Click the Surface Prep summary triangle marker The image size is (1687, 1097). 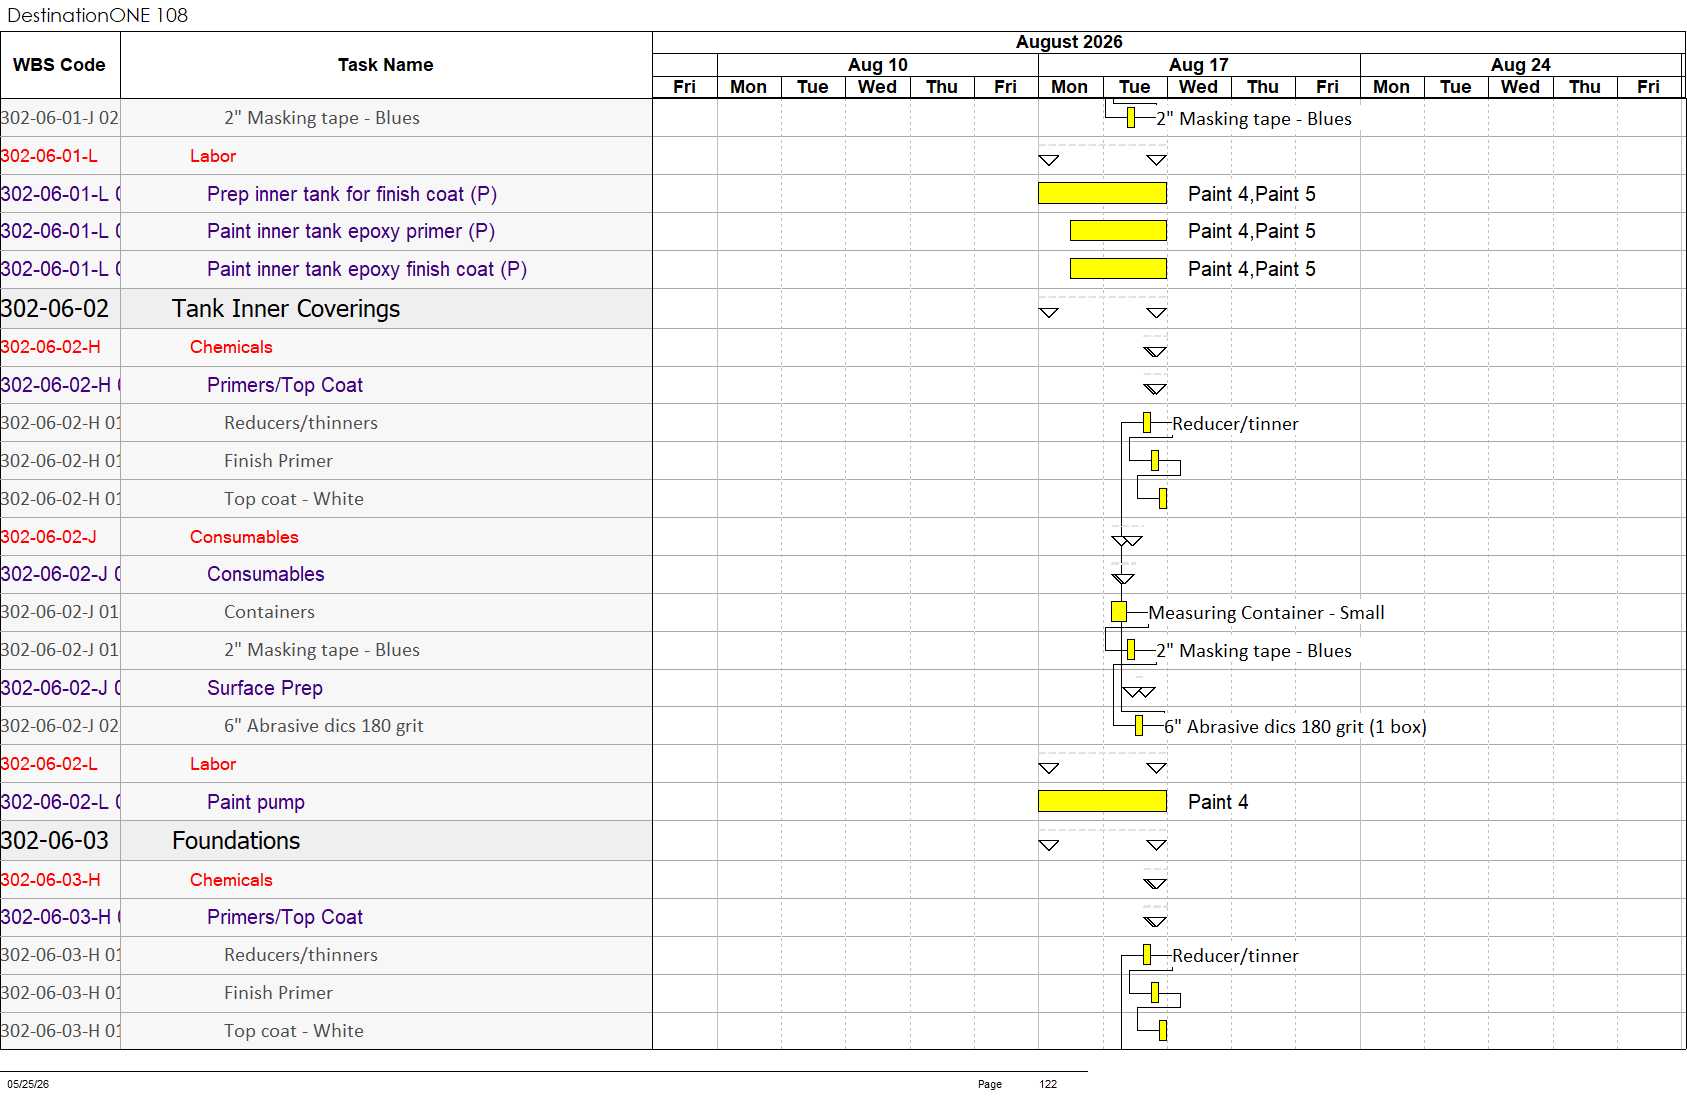[1139, 692]
